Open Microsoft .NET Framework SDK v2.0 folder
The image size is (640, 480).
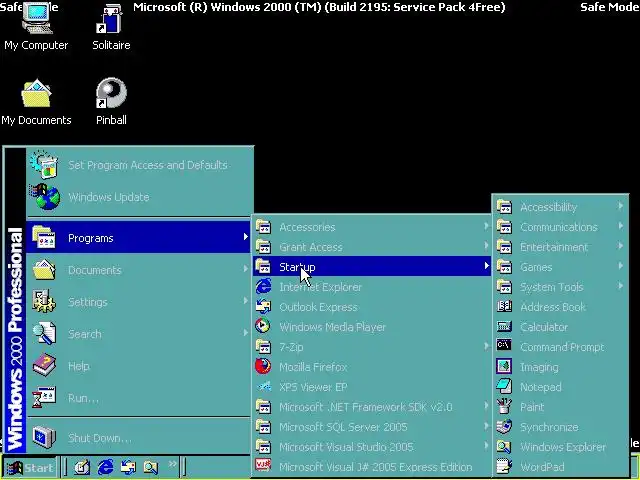coord(372,407)
